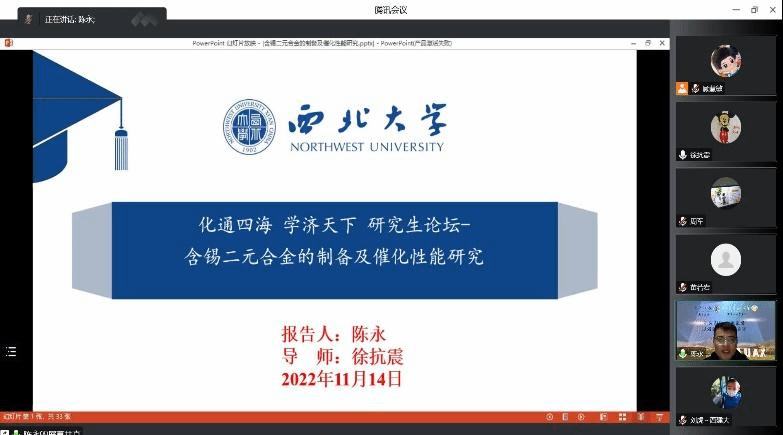The image size is (783, 435).
Task: Click the slide title line 化通四海 学济天下 研究生论坛
Action: click(334, 225)
